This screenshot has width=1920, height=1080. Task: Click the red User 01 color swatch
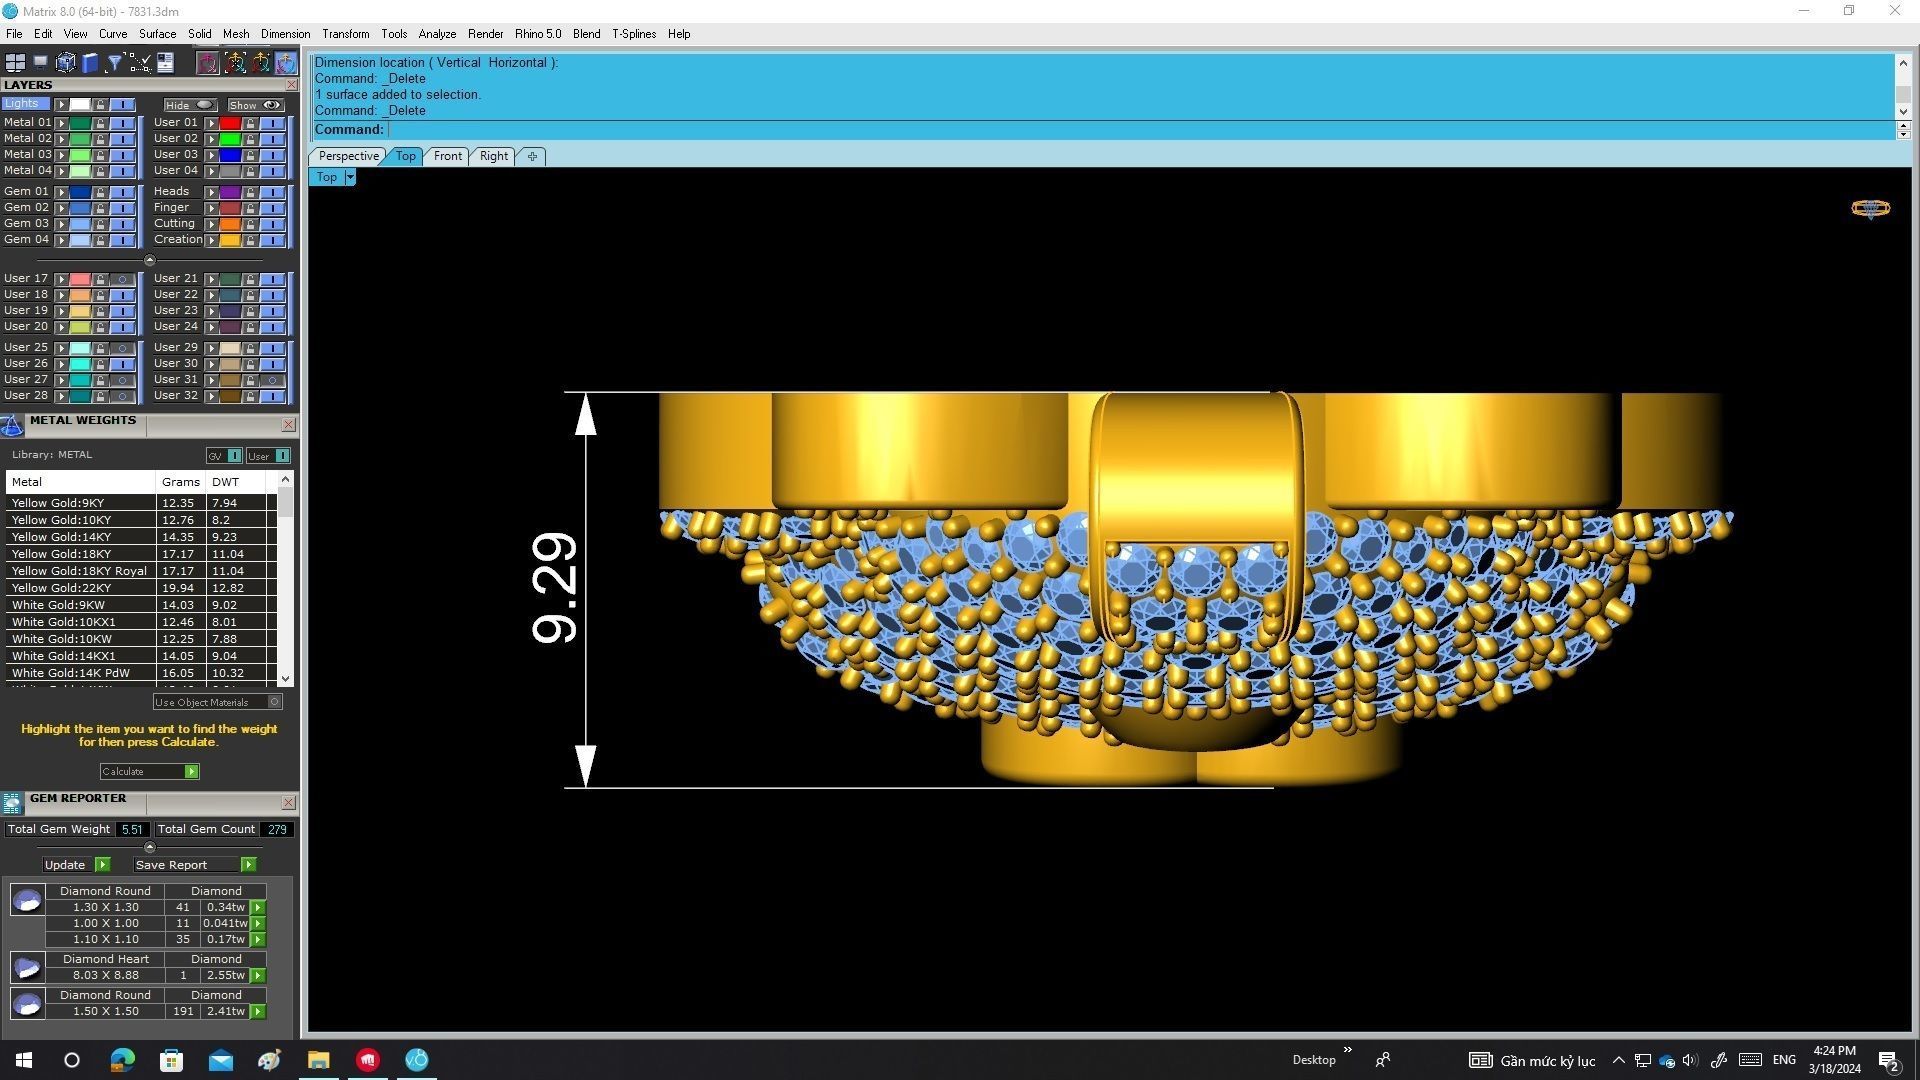[x=230, y=123]
